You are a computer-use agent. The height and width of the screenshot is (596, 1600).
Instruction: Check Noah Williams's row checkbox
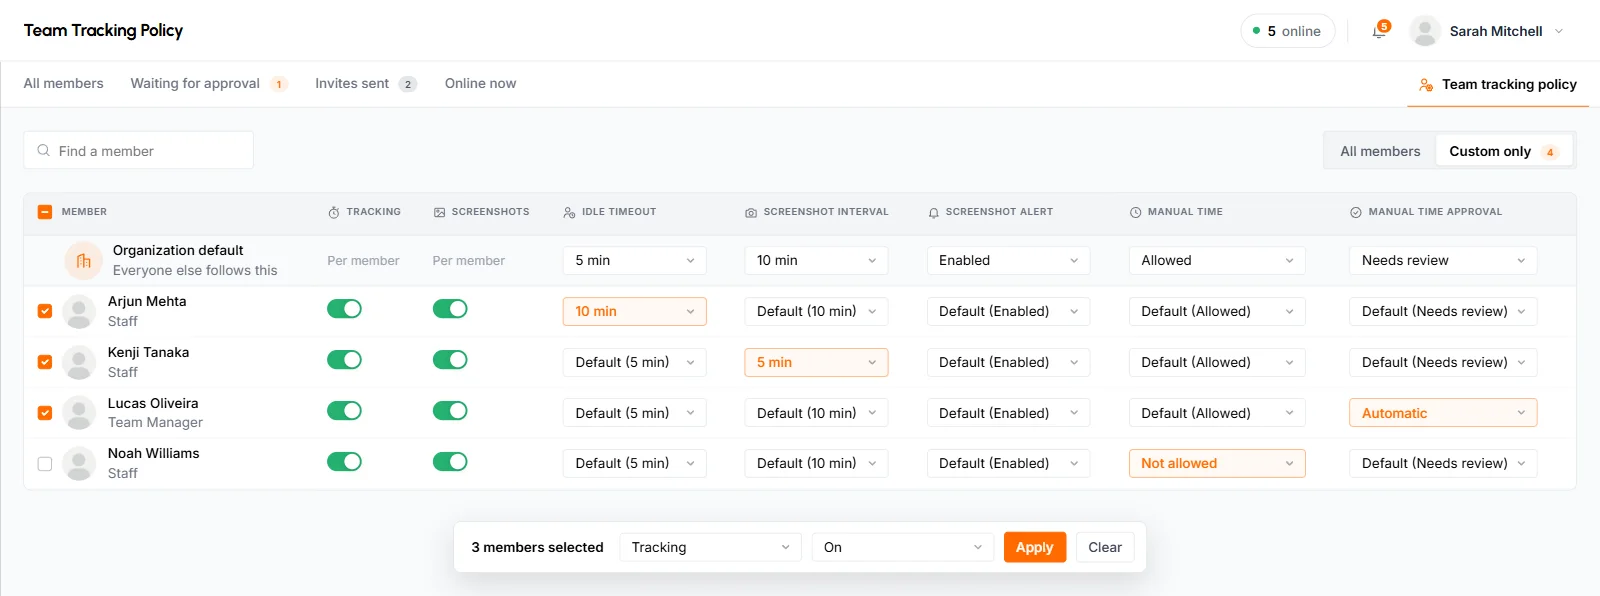pos(45,464)
